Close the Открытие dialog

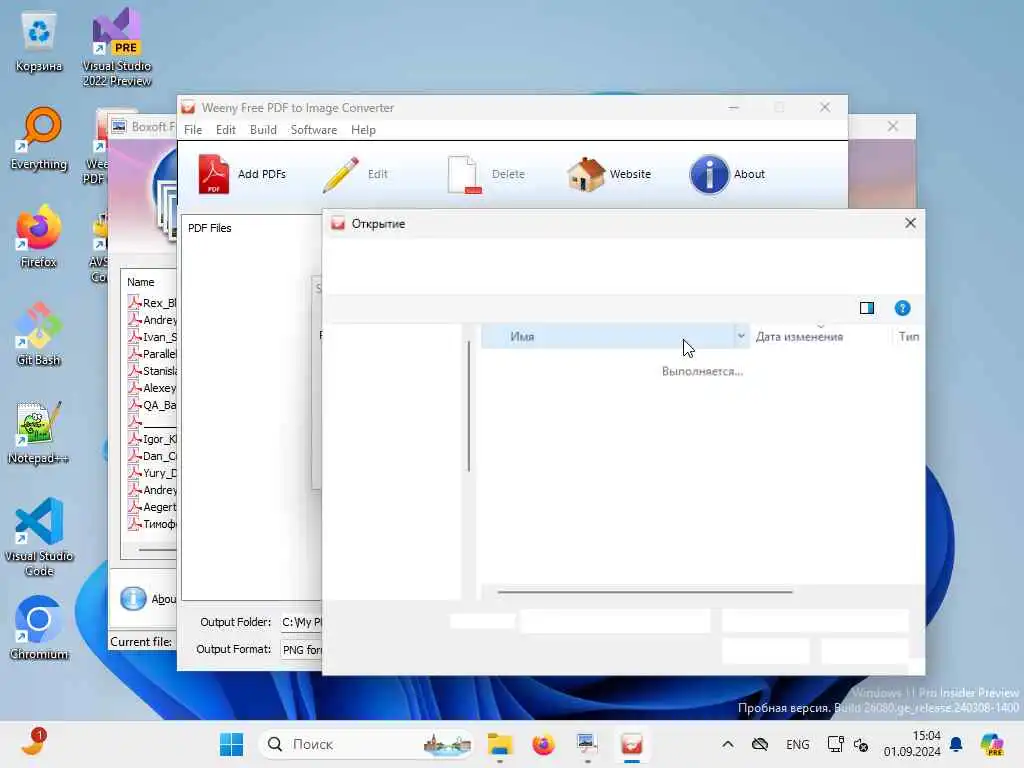pyautogui.click(x=910, y=223)
